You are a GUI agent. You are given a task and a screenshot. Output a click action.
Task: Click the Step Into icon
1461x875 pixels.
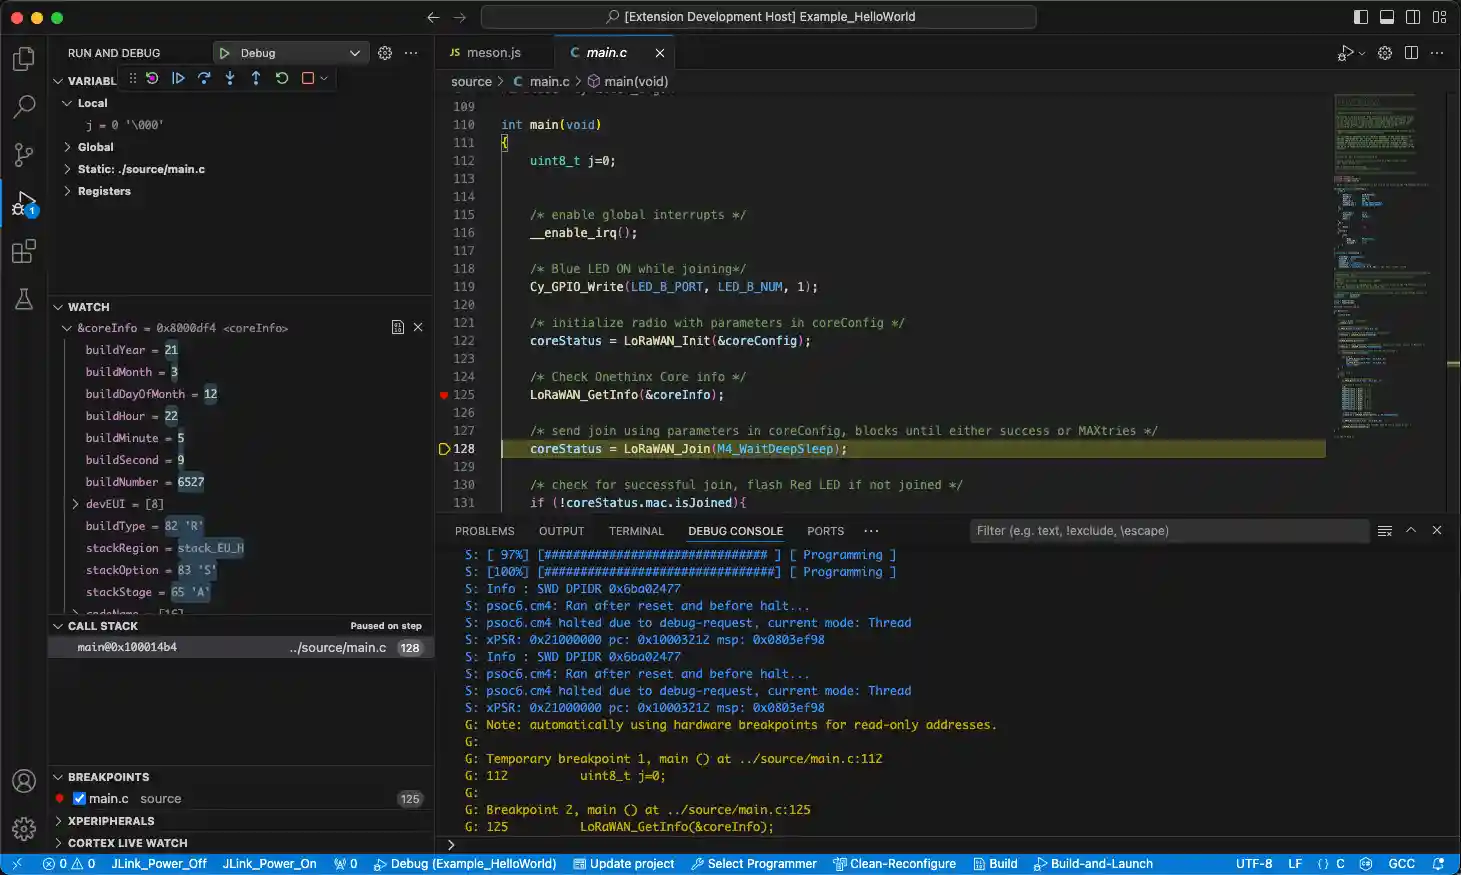229,79
